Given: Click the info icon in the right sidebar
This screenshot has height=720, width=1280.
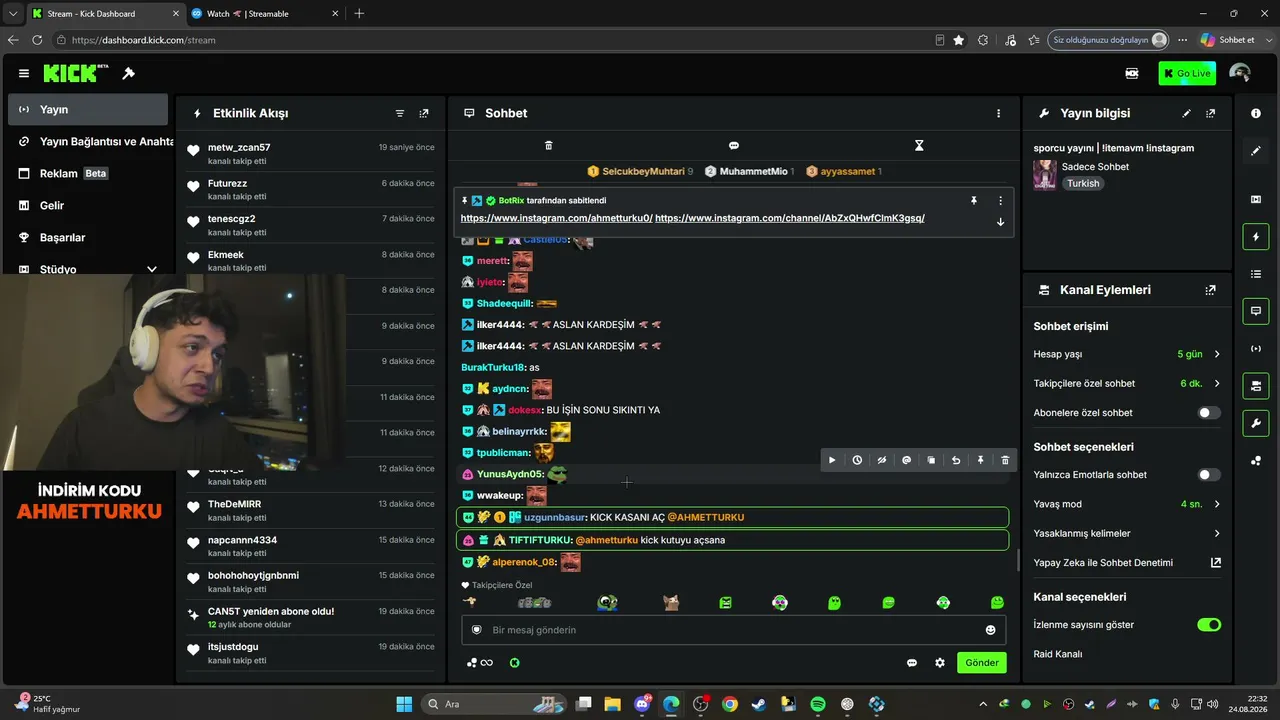Looking at the screenshot, I should (1256, 114).
